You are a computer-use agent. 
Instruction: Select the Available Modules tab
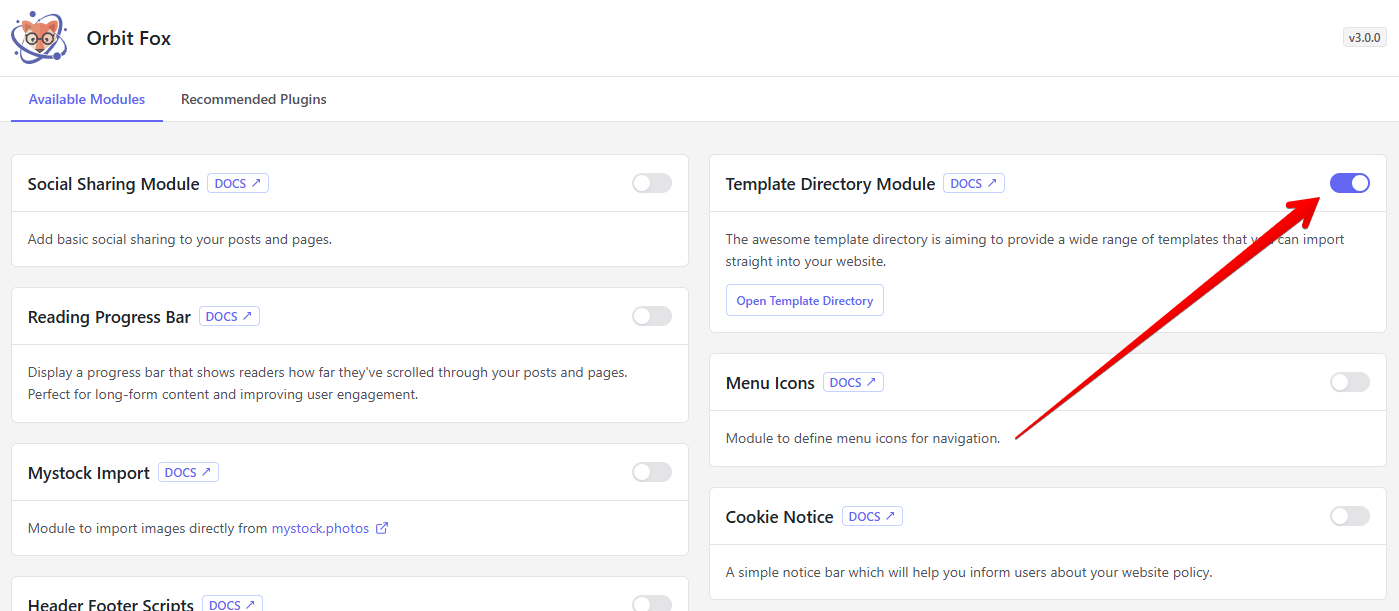[87, 99]
